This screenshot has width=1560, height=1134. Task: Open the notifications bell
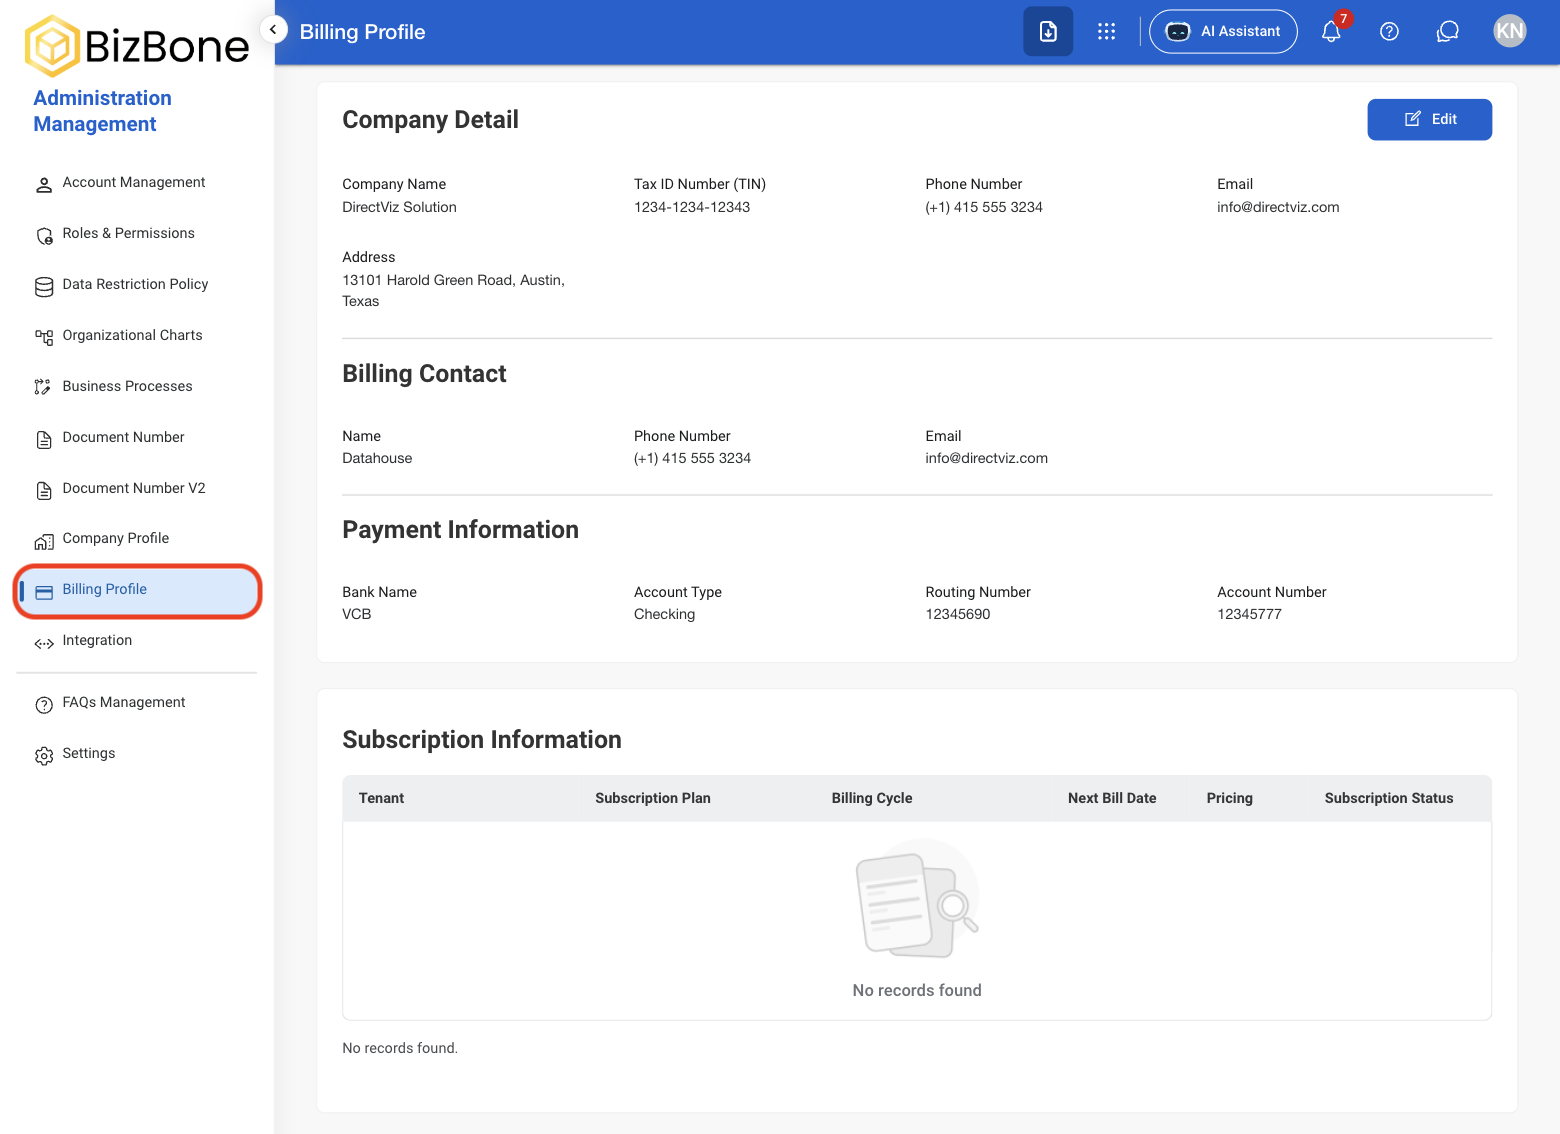point(1331,31)
